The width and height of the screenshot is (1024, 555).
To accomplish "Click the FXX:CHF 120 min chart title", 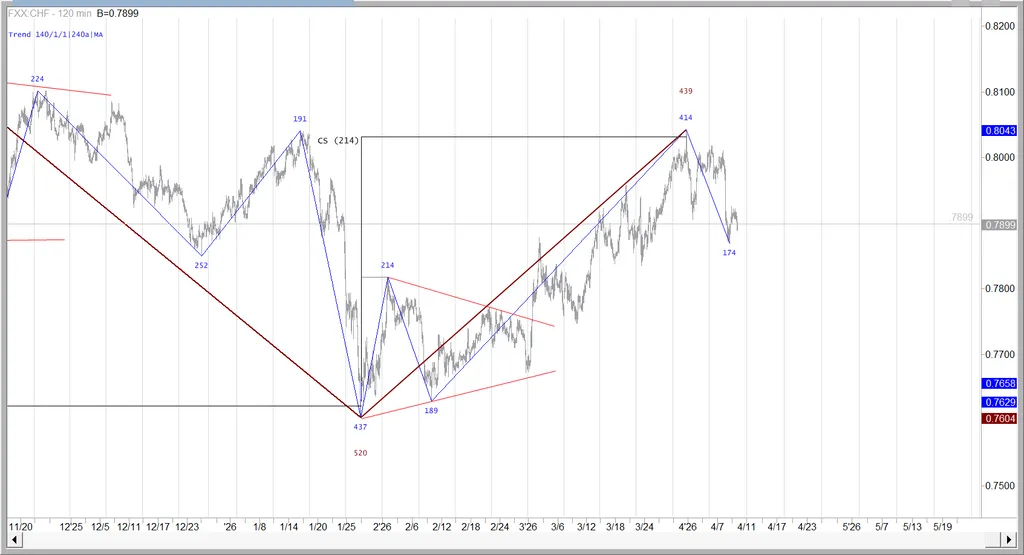I will pos(48,15).
